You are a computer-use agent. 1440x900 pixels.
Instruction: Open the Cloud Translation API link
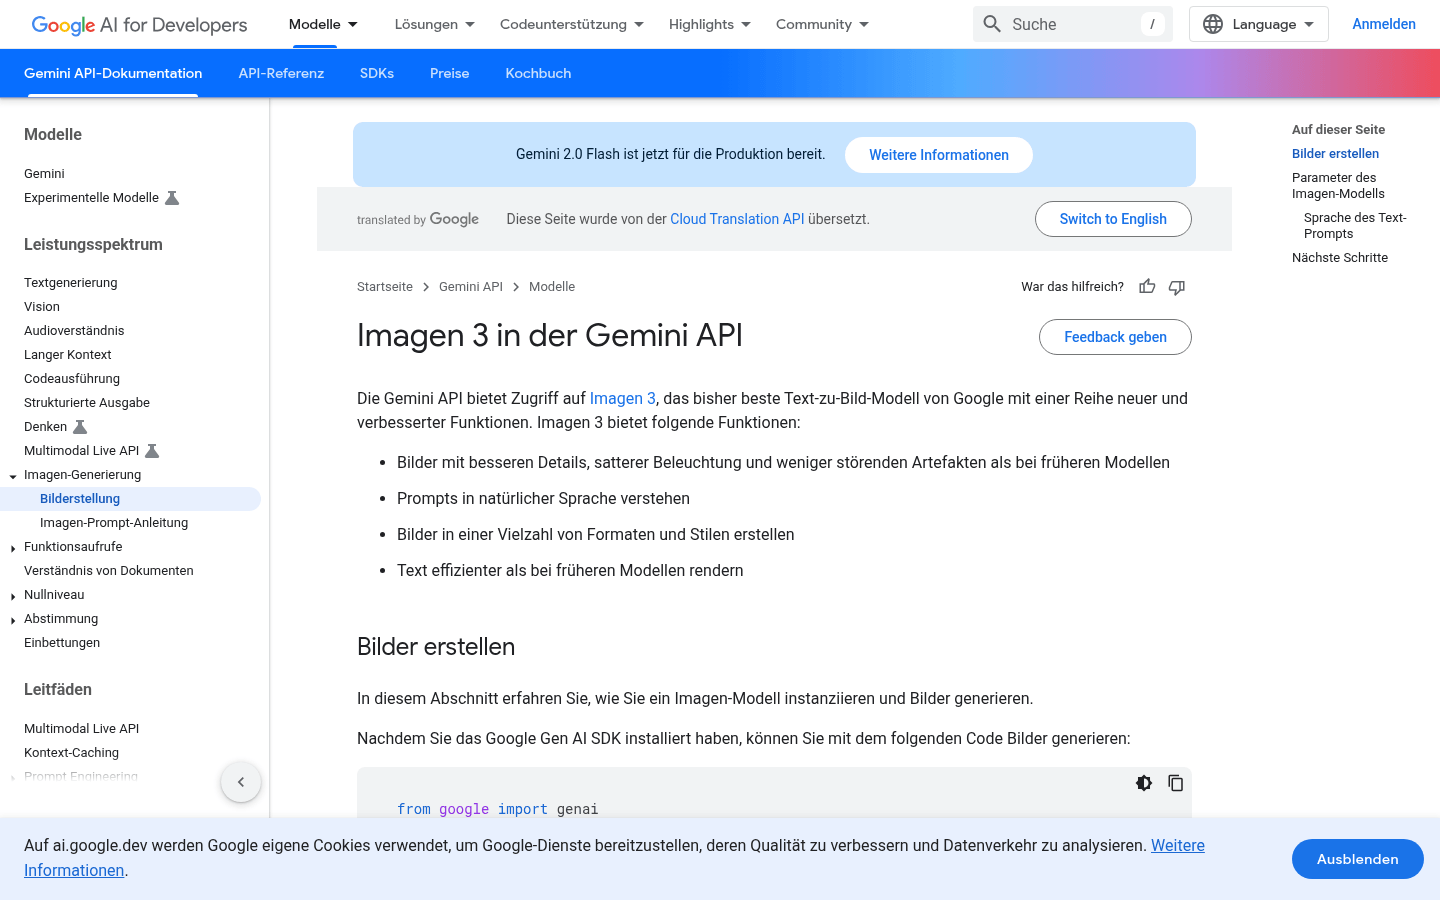click(x=737, y=219)
